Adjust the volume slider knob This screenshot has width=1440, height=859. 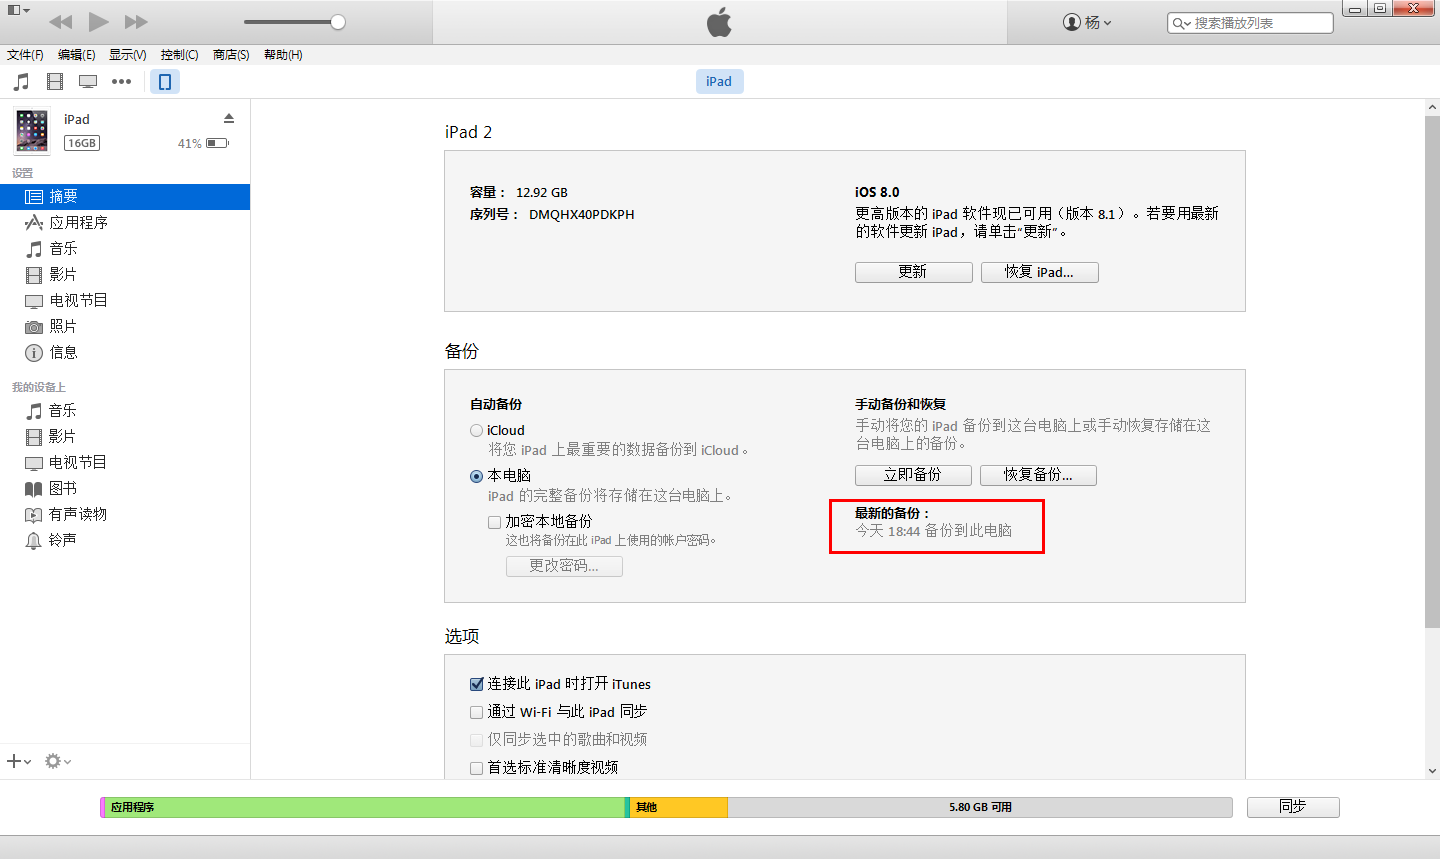point(338,22)
